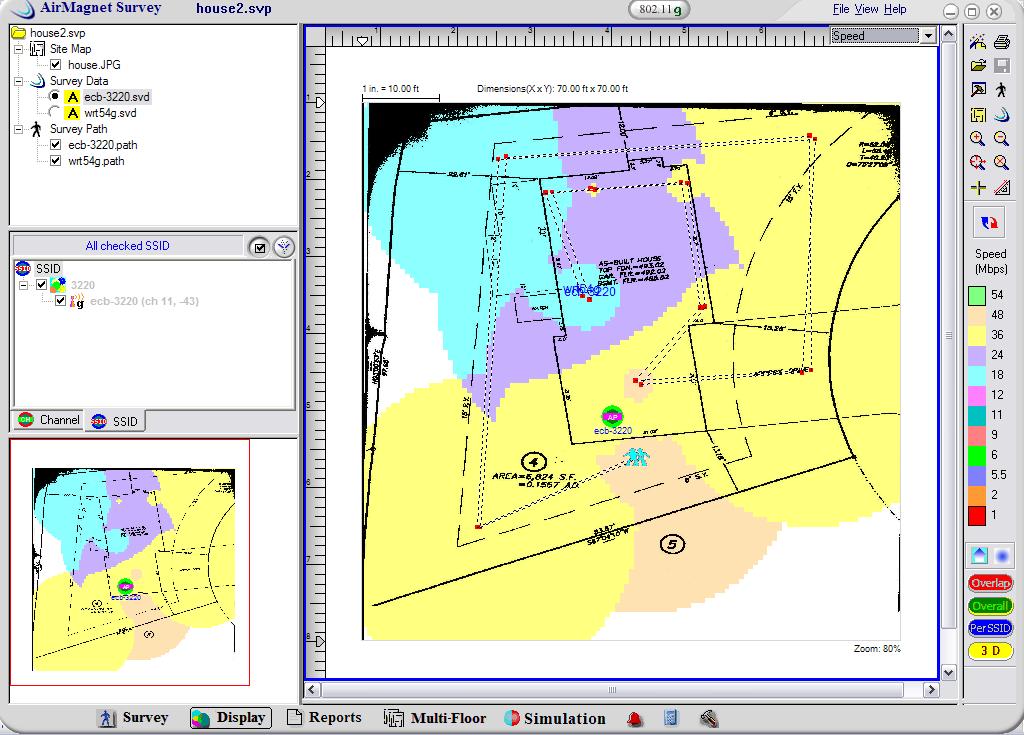Zoom out of the map
Screen dimensions: 1024x735
coord(1002,139)
